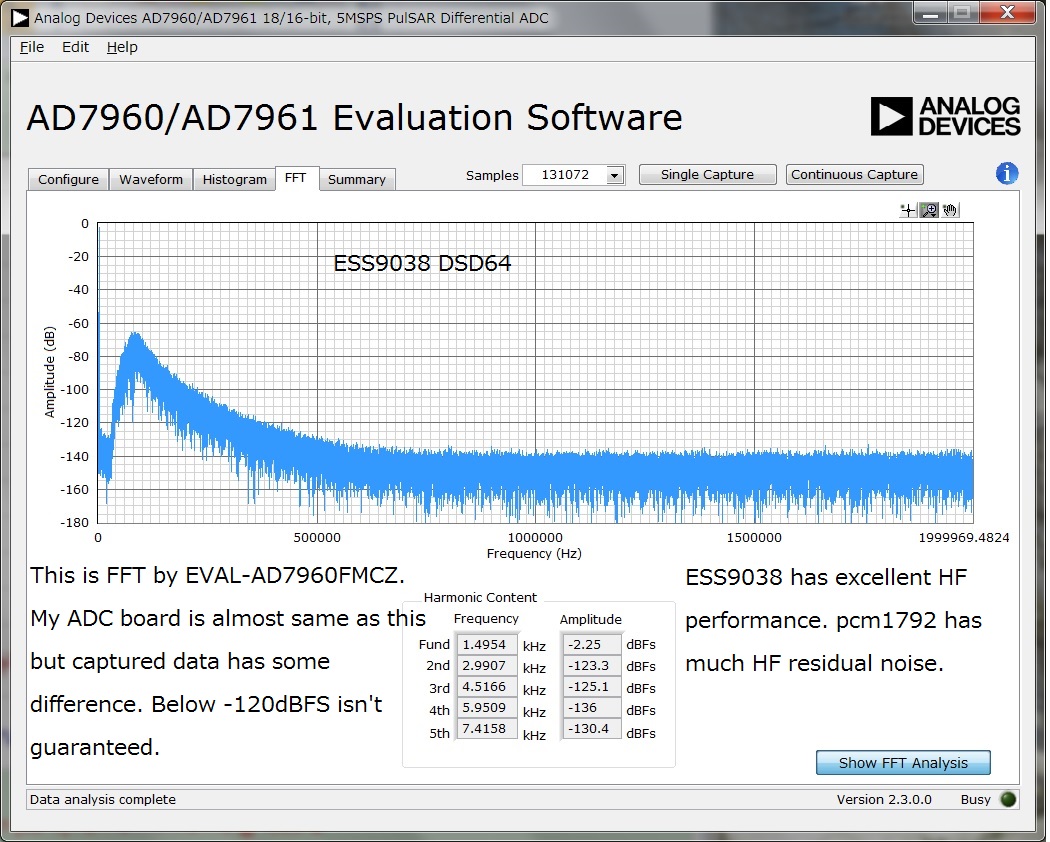Click the y-axis top label 0

(x=84, y=224)
